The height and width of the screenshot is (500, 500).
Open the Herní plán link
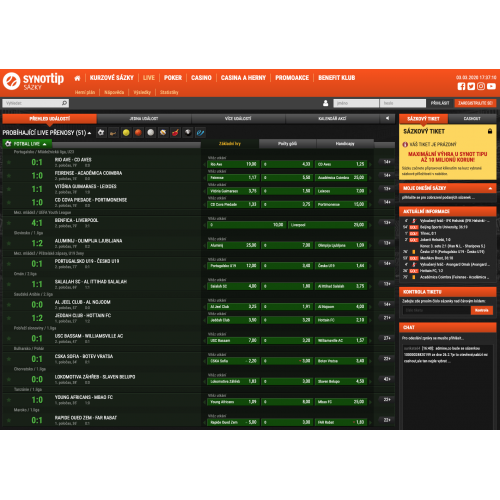pos(85,92)
